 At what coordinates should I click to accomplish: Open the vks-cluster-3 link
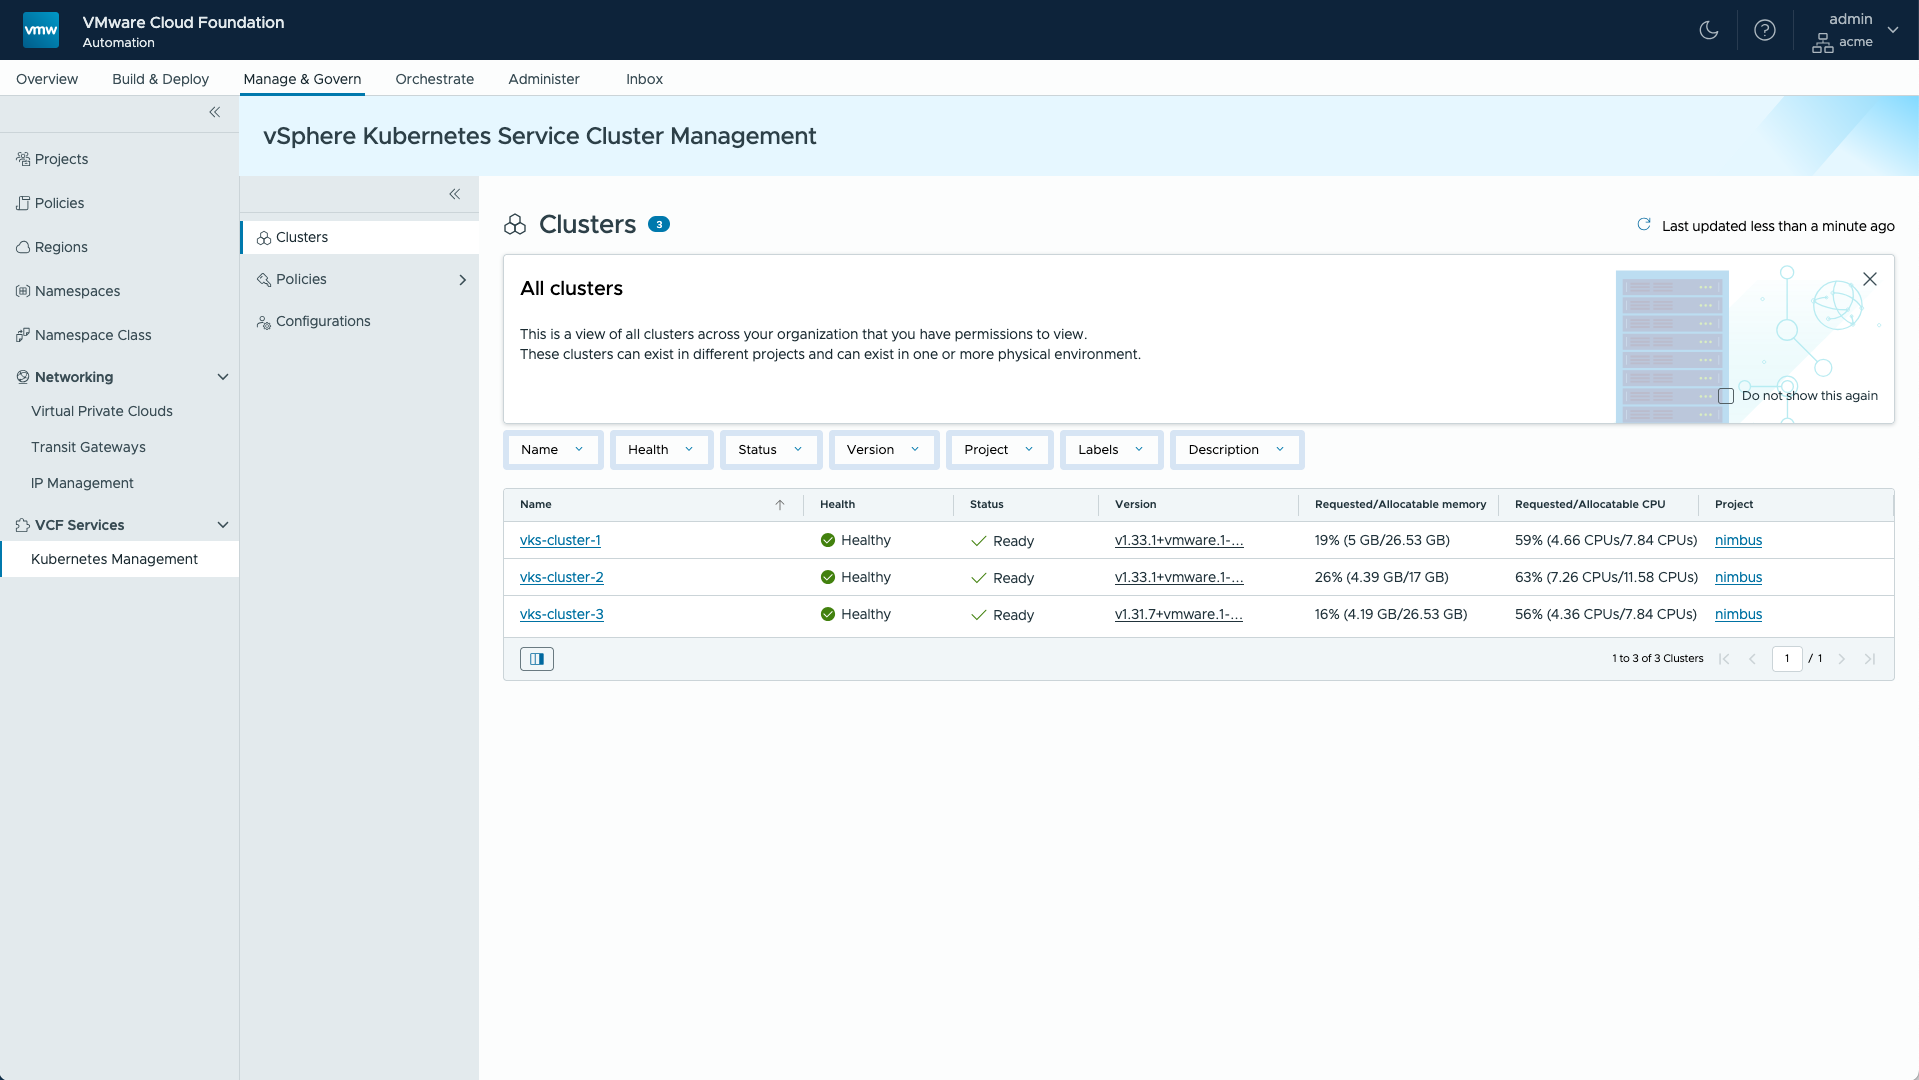point(562,614)
